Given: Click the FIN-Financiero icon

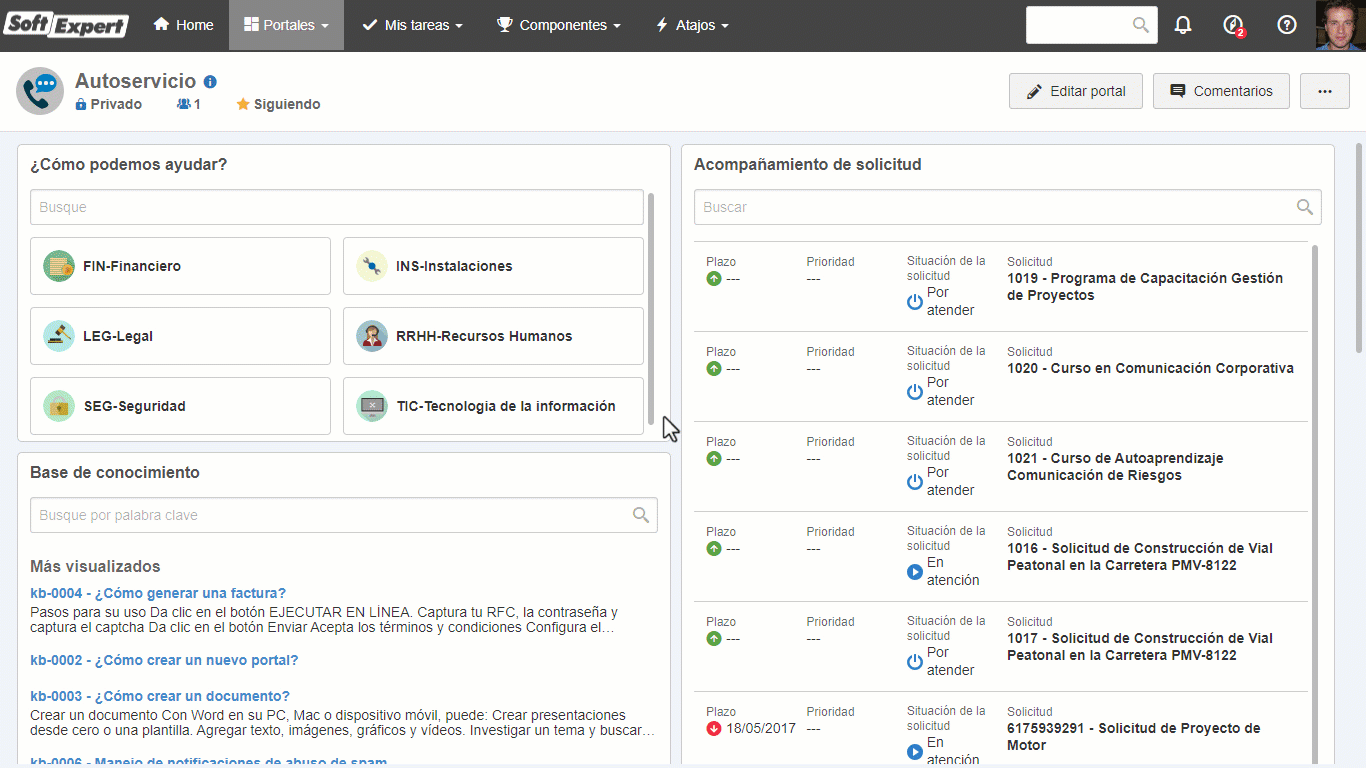Looking at the screenshot, I should tap(59, 266).
